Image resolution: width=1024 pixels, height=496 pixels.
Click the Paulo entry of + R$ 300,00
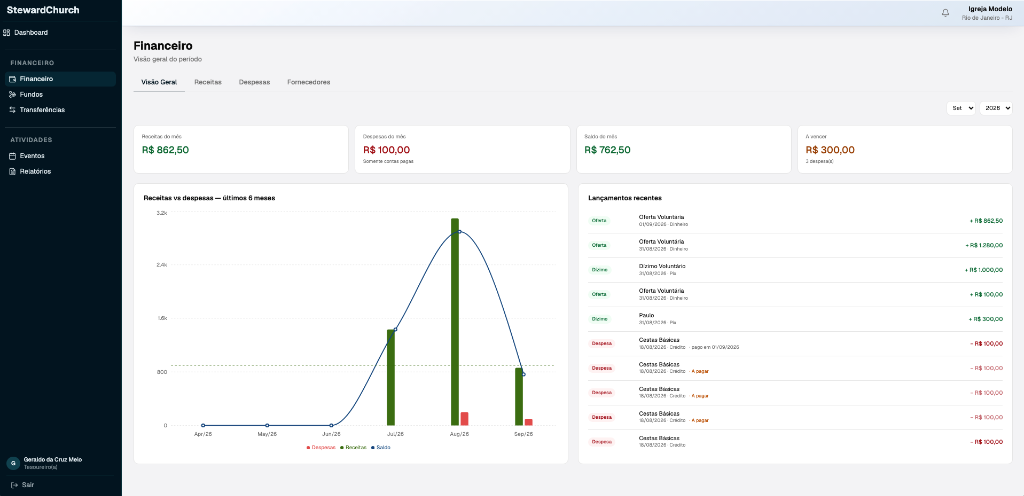click(x=795, y=319)
